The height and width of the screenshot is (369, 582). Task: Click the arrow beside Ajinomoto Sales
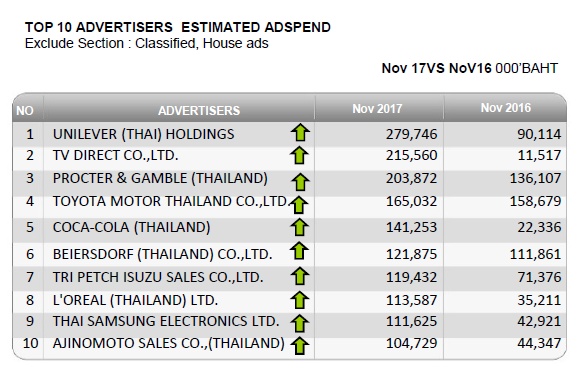click(300, 346)
